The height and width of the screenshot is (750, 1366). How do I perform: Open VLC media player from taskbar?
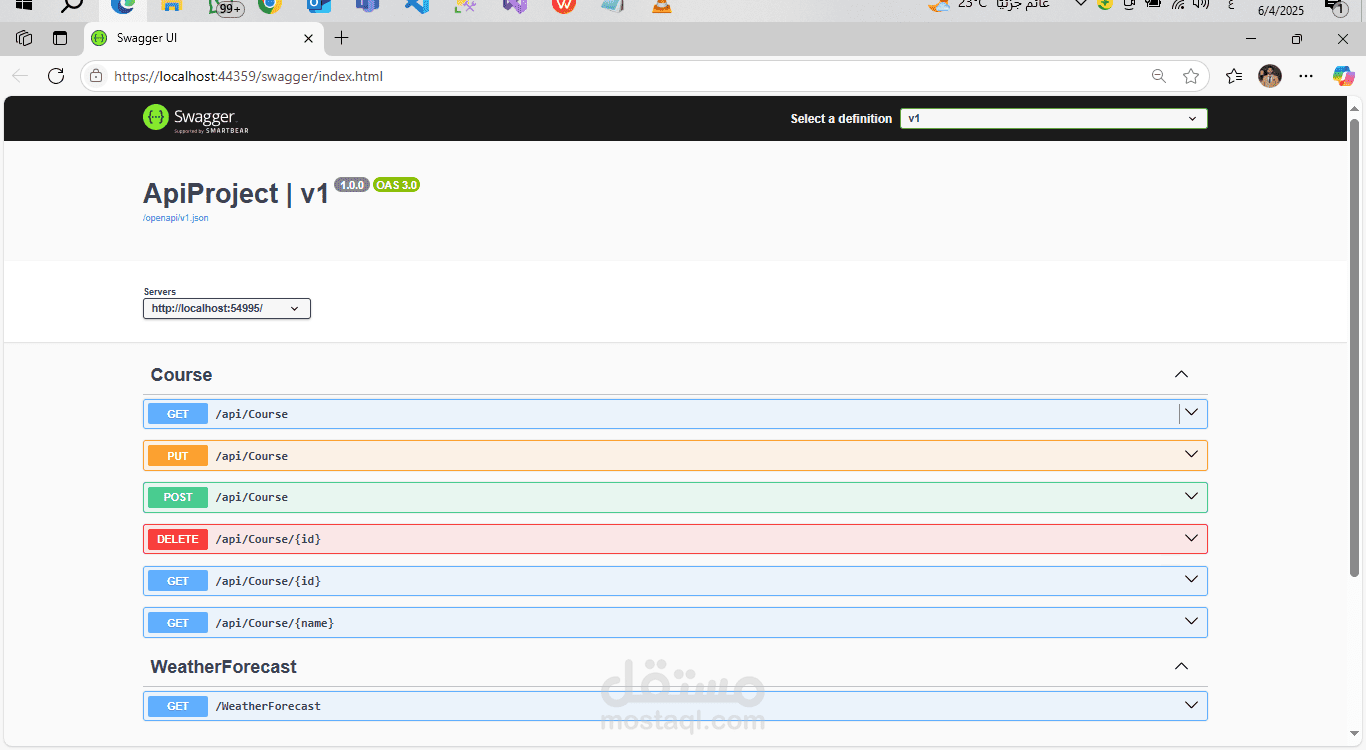662,6
